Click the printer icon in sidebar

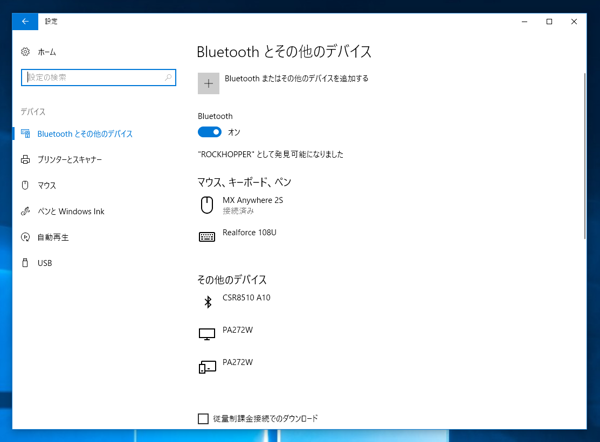25,159
